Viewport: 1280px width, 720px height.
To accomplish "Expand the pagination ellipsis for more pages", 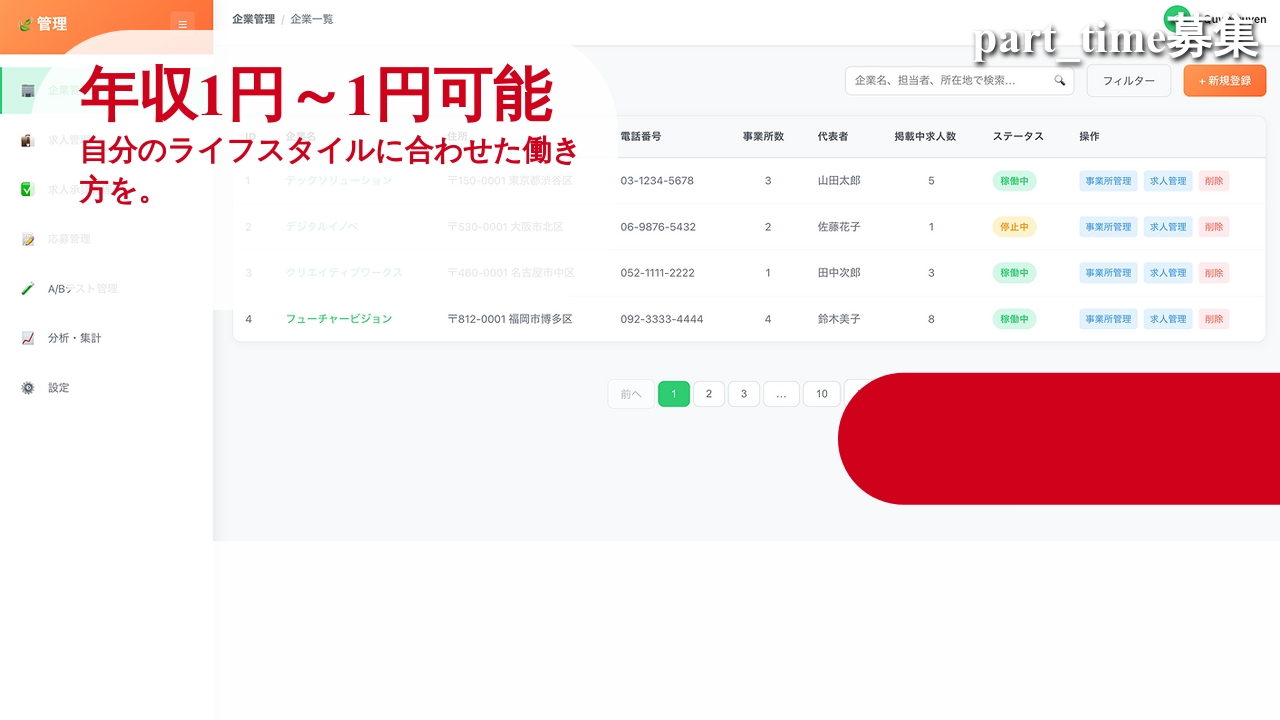I will click(x=781, y=393).
